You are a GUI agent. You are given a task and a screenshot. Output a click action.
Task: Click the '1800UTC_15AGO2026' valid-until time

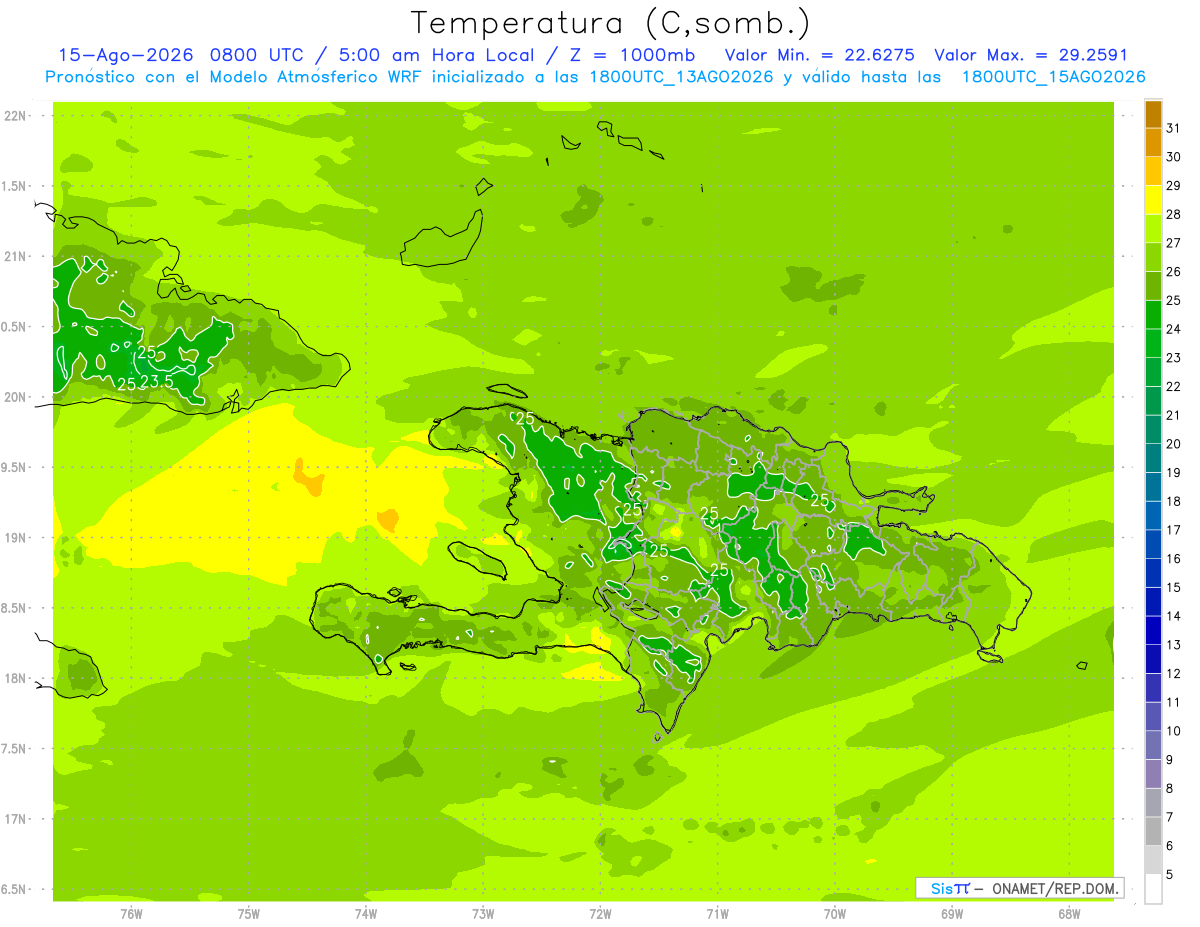pos(1053,77)
